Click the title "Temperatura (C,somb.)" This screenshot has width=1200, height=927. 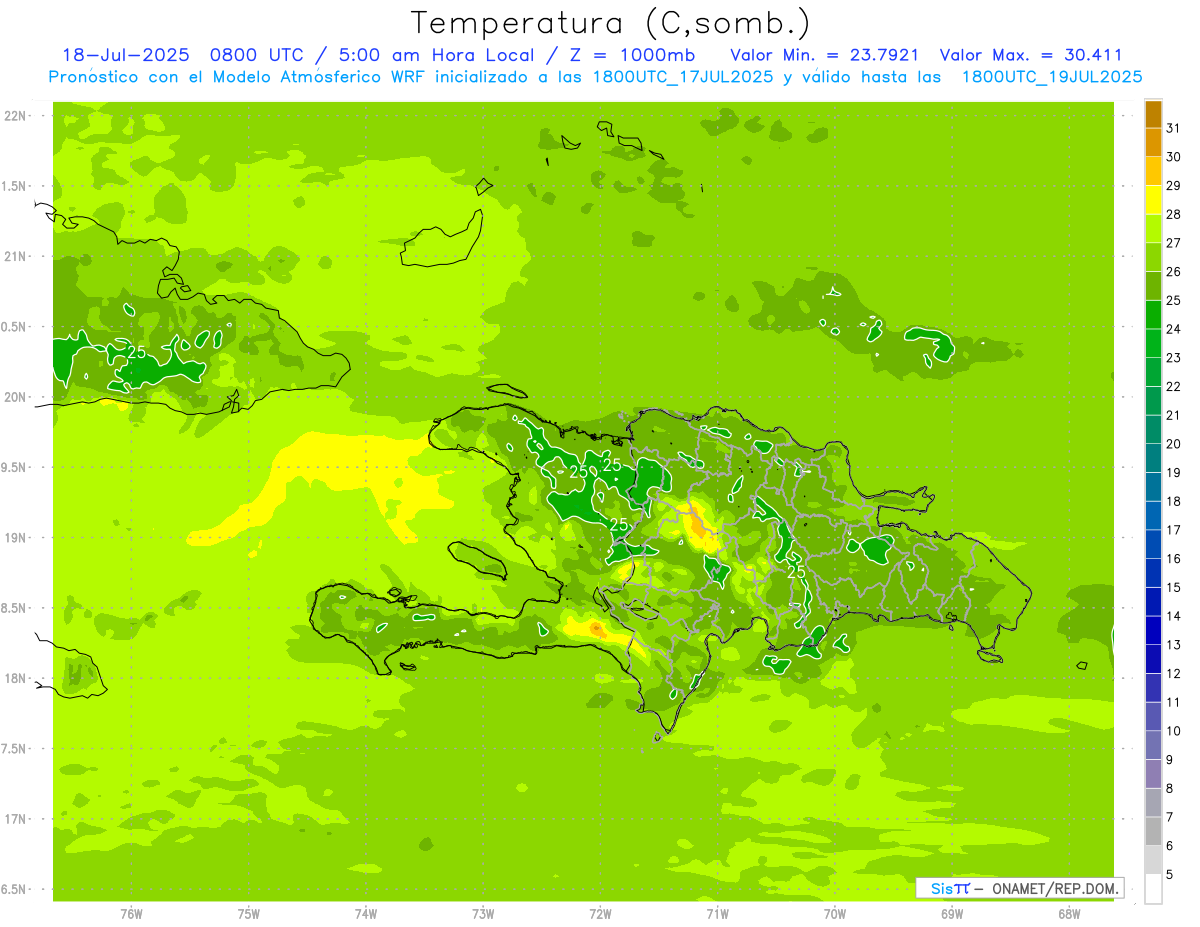pos(610,23)
